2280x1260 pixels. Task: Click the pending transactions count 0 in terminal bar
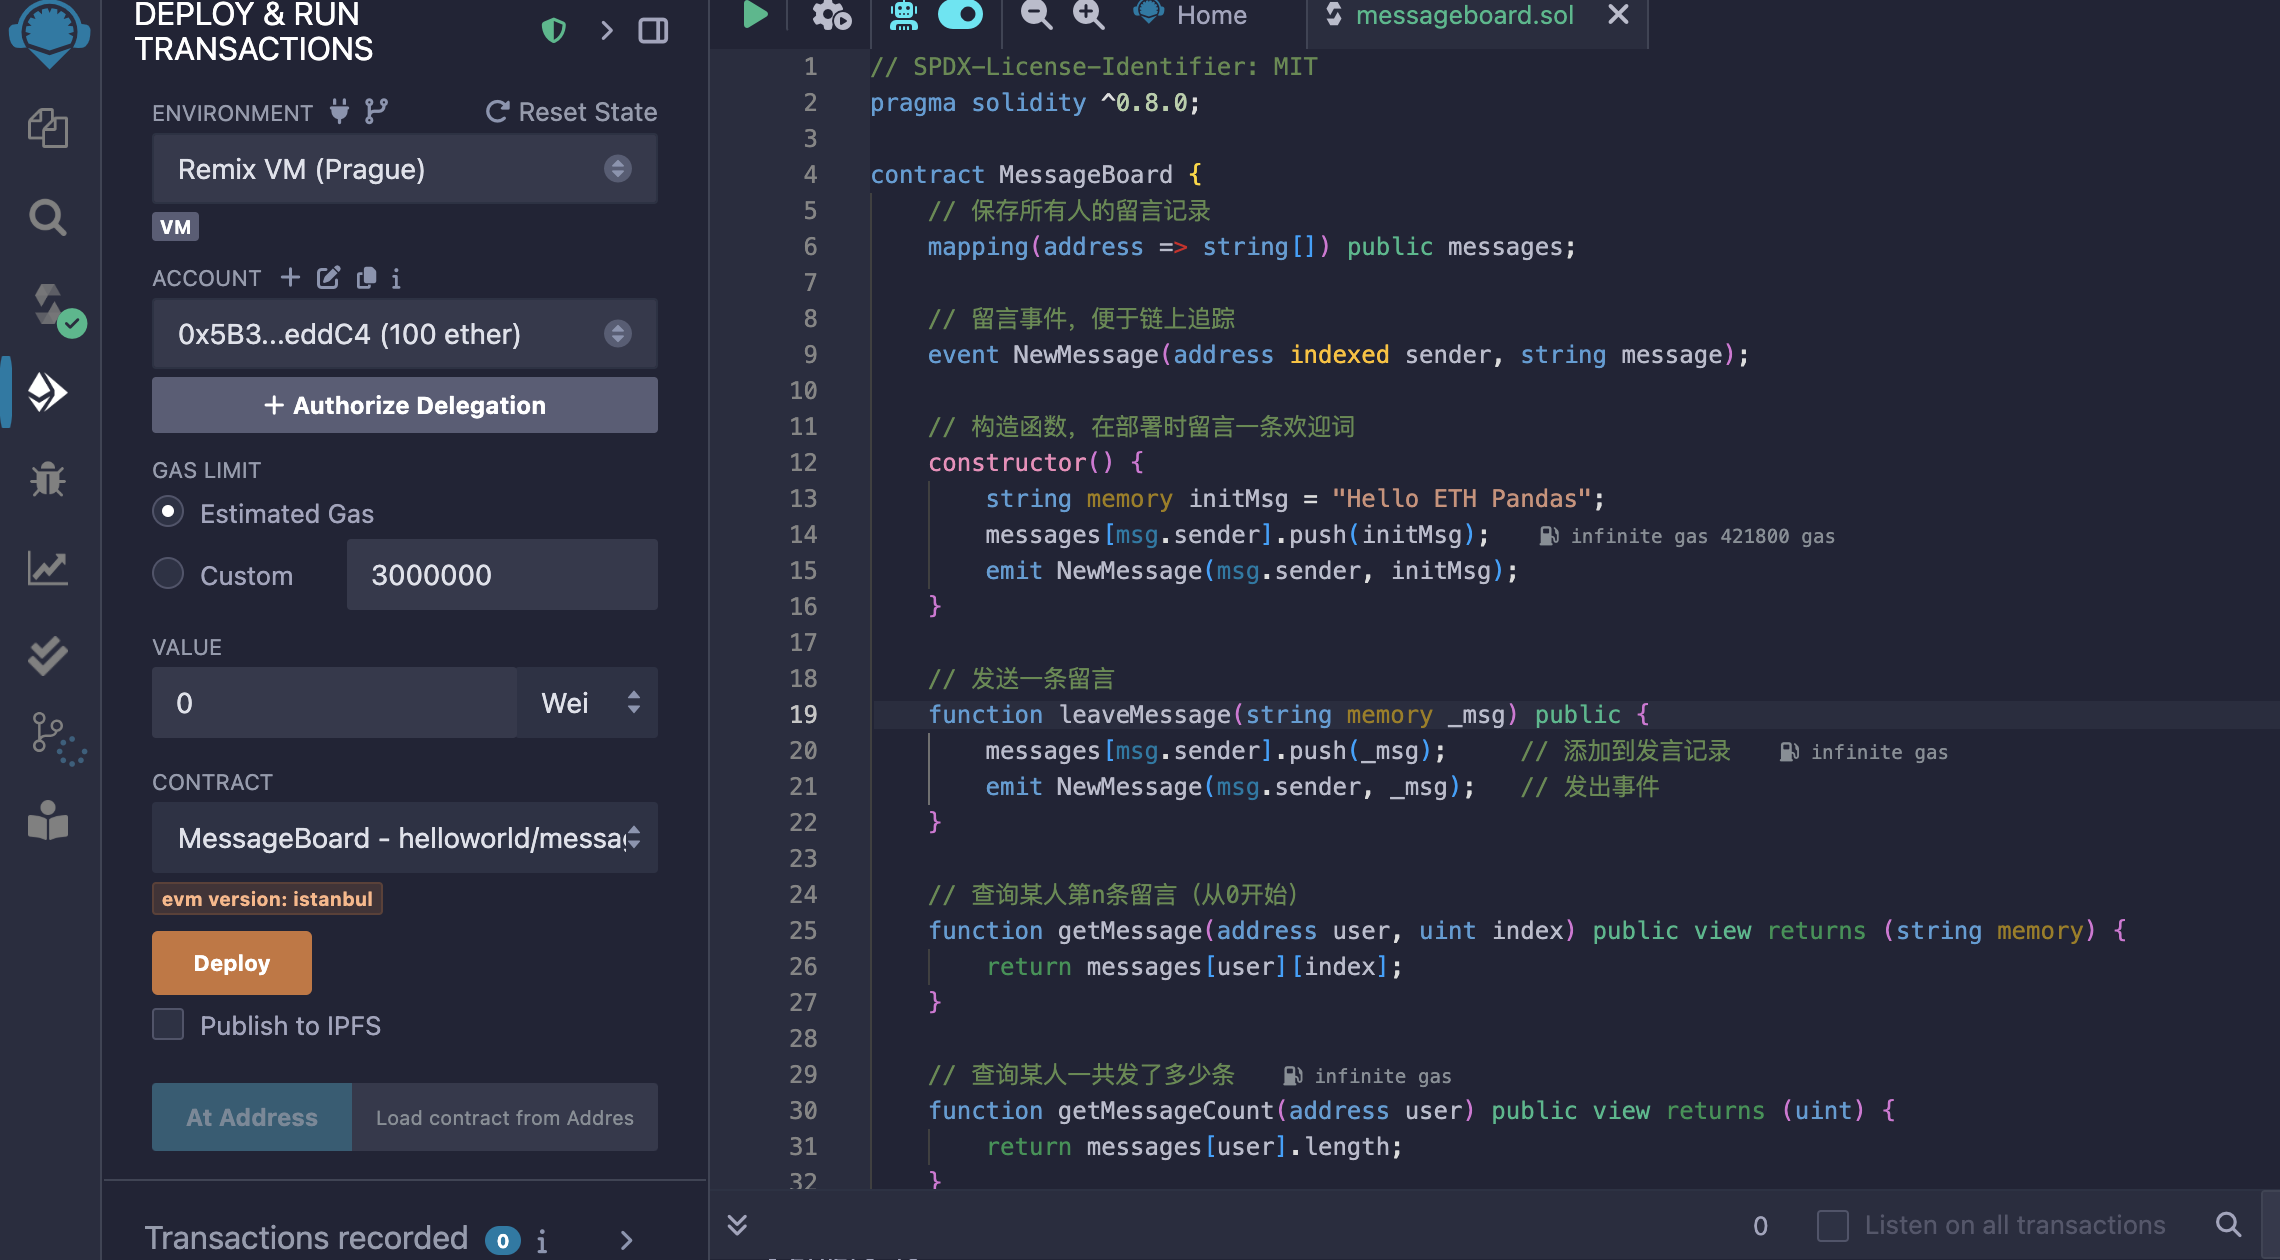tap(1760, 1225)
